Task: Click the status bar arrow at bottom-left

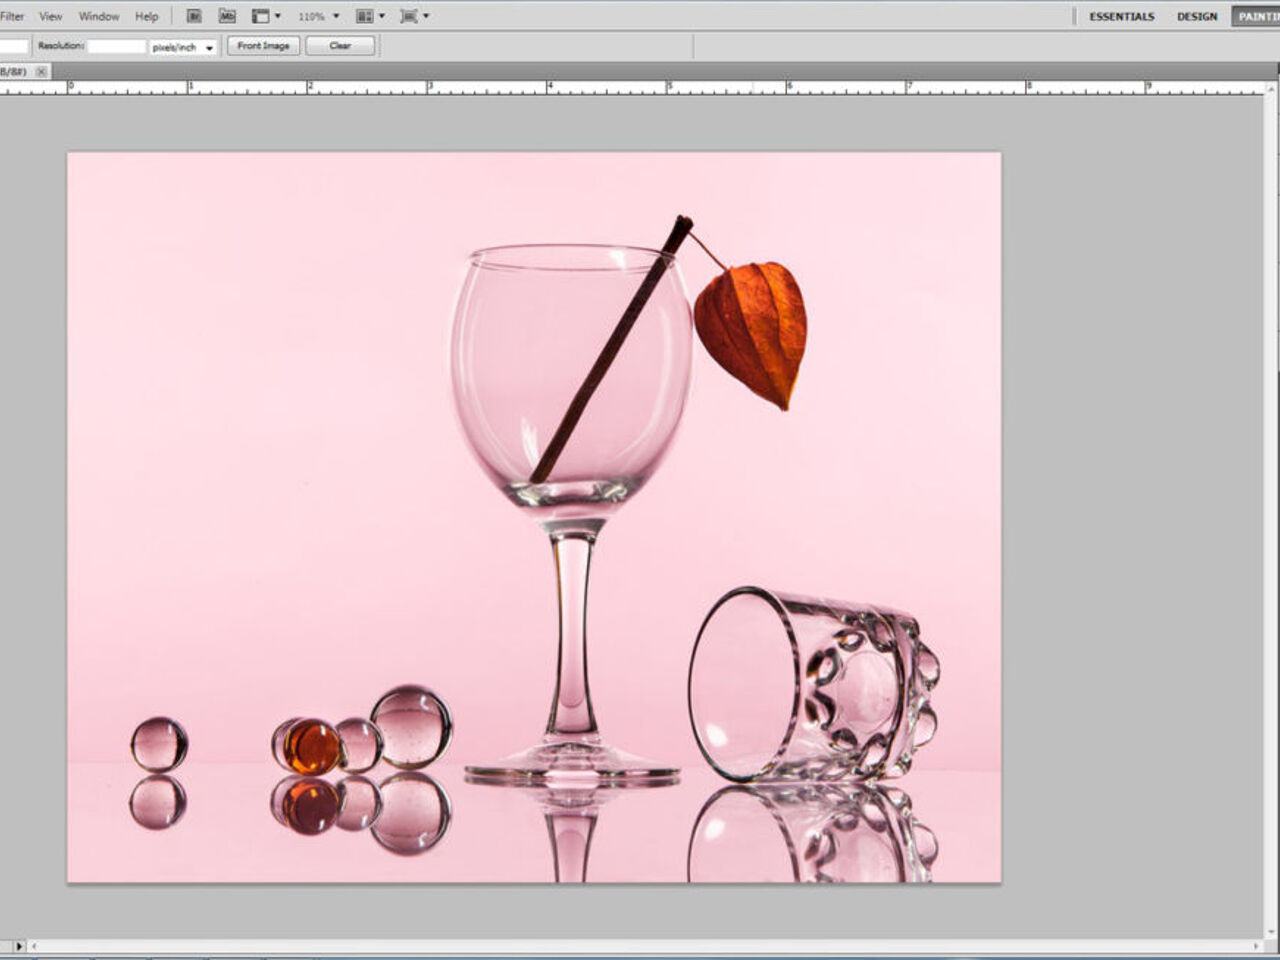Action: [18, 946]
